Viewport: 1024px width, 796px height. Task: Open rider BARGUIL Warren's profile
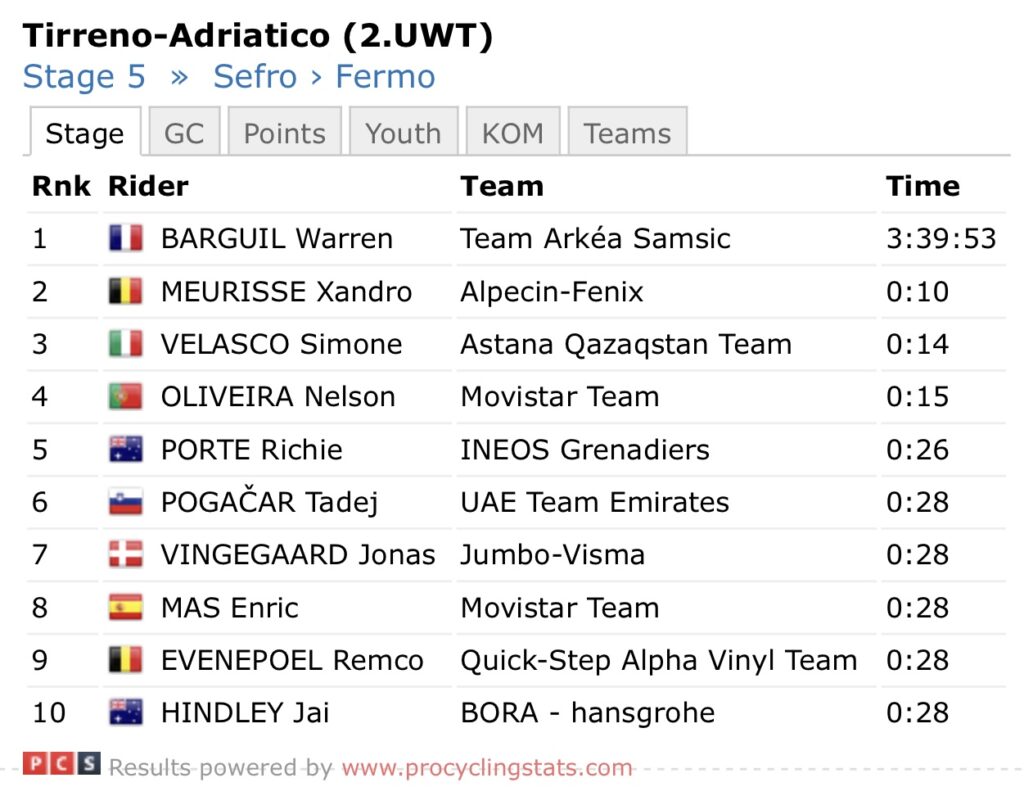[x=276, y=239]
